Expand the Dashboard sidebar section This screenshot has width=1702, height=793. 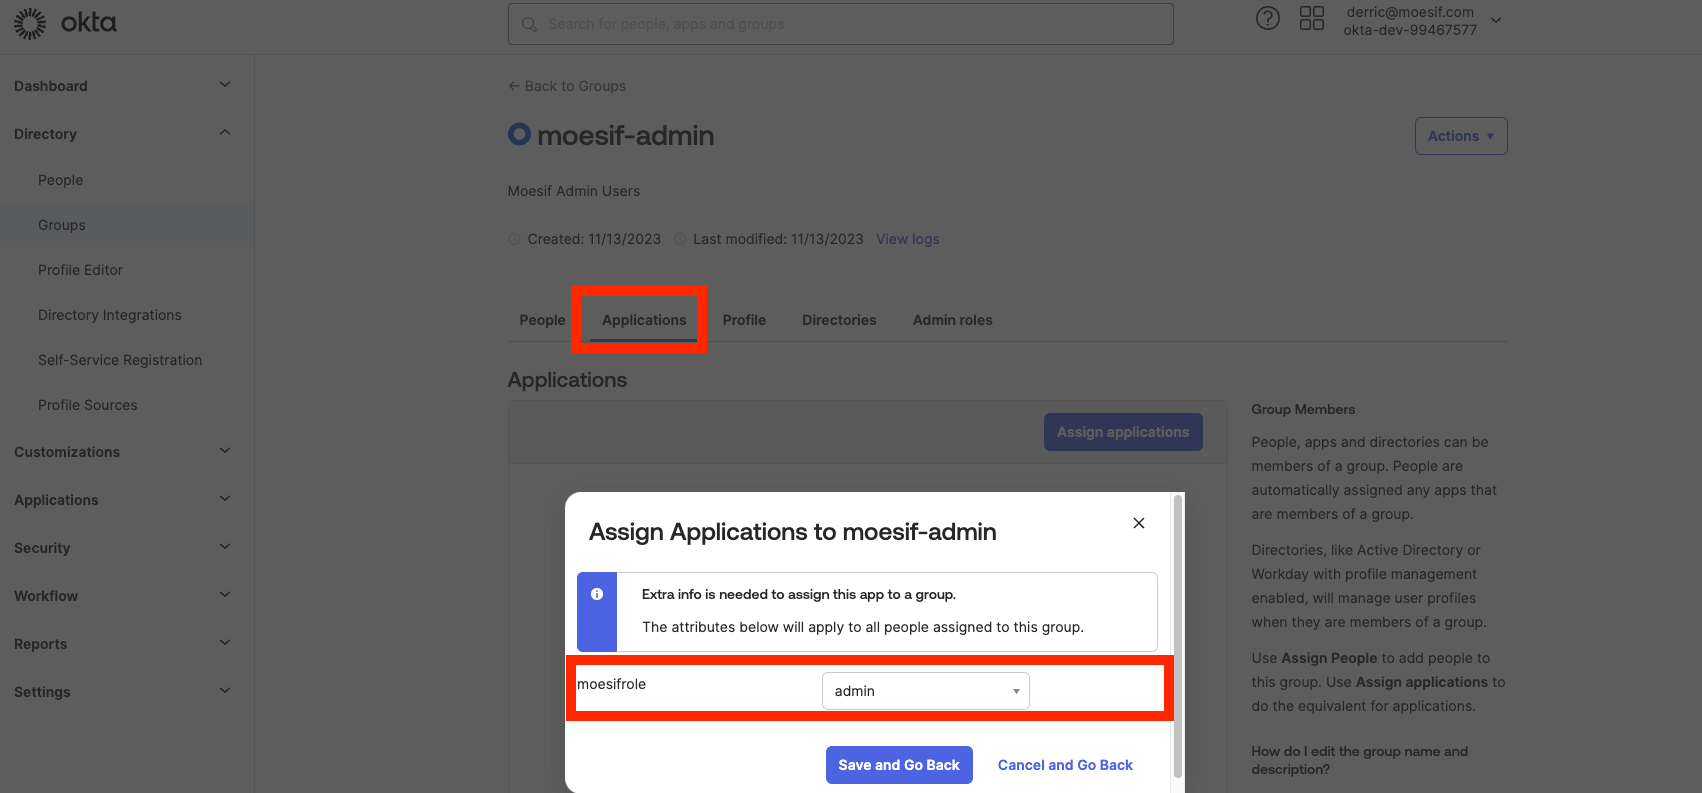225,85
